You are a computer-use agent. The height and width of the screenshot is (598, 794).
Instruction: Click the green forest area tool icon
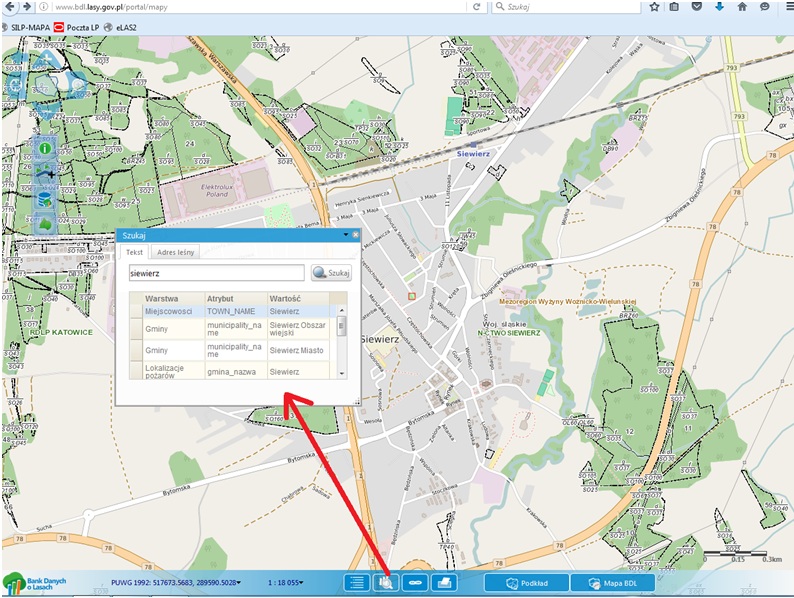click(46, 224)
